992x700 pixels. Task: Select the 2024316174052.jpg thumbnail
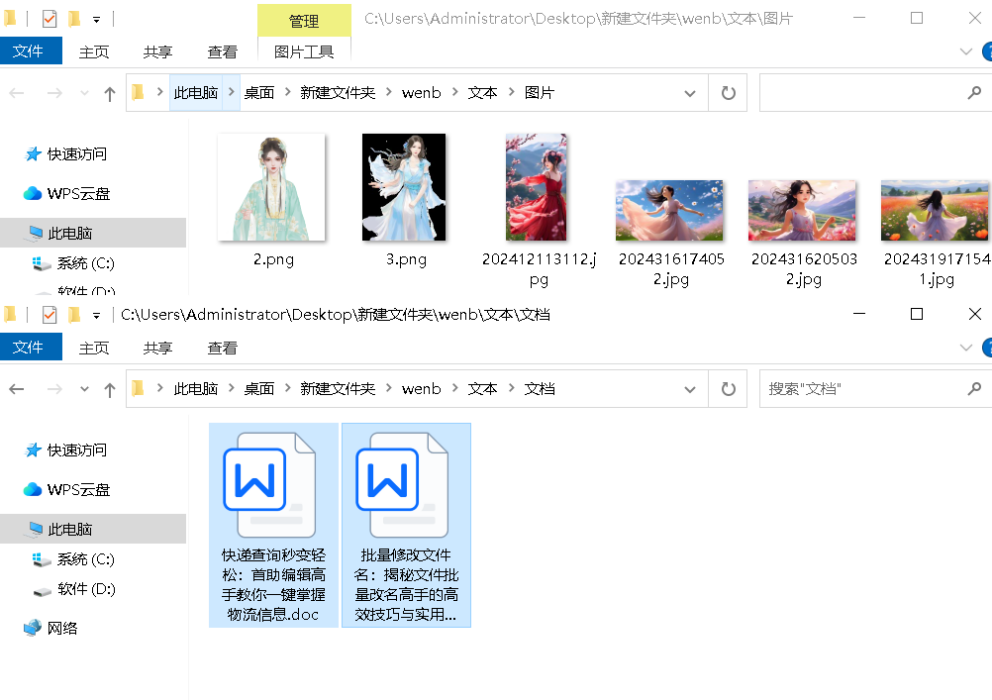pos(669,211)
